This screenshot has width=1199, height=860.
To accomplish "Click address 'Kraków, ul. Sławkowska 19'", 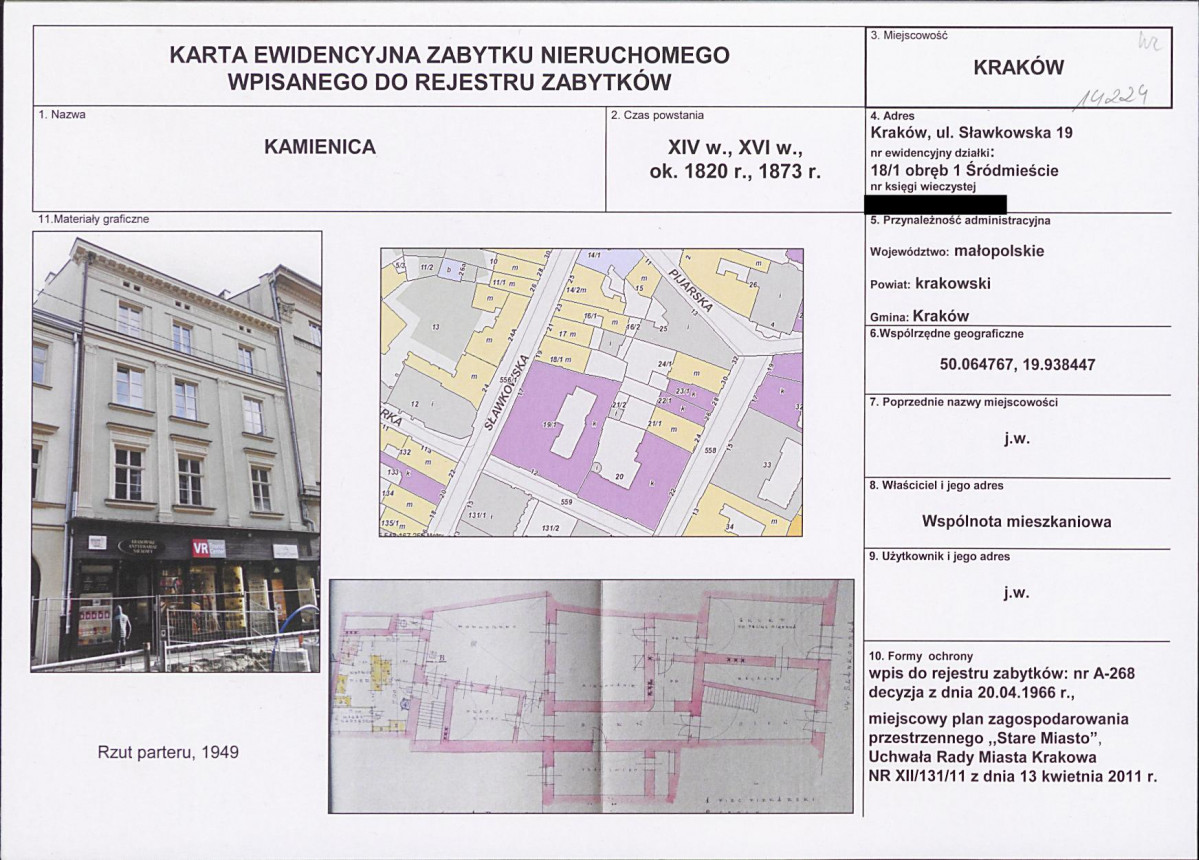I will coord(971,132).
